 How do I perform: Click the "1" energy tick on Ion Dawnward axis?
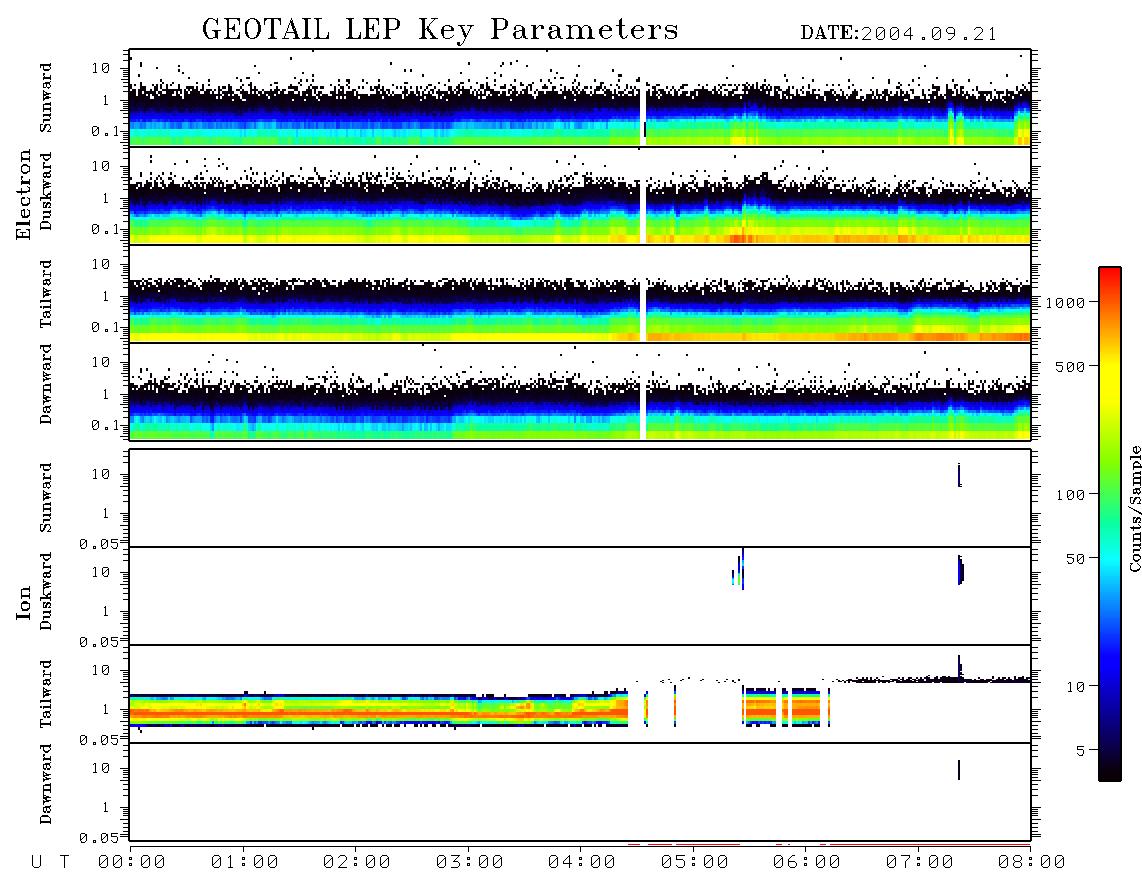[106, 807]
